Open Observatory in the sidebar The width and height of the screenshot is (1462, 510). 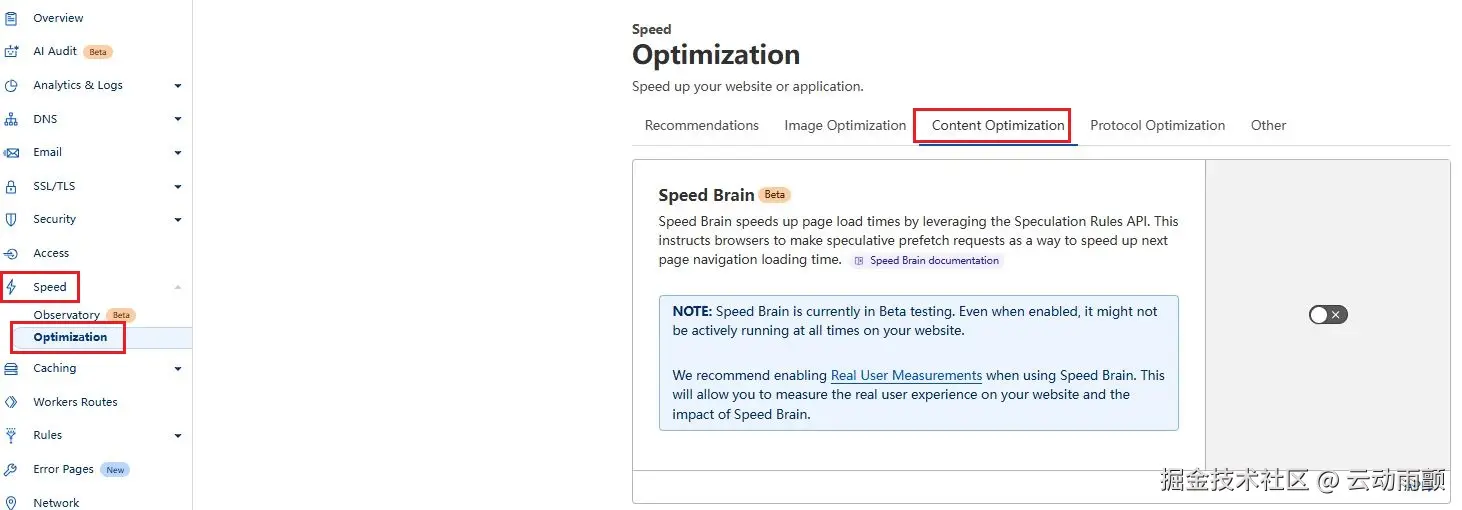click(66, 315)
